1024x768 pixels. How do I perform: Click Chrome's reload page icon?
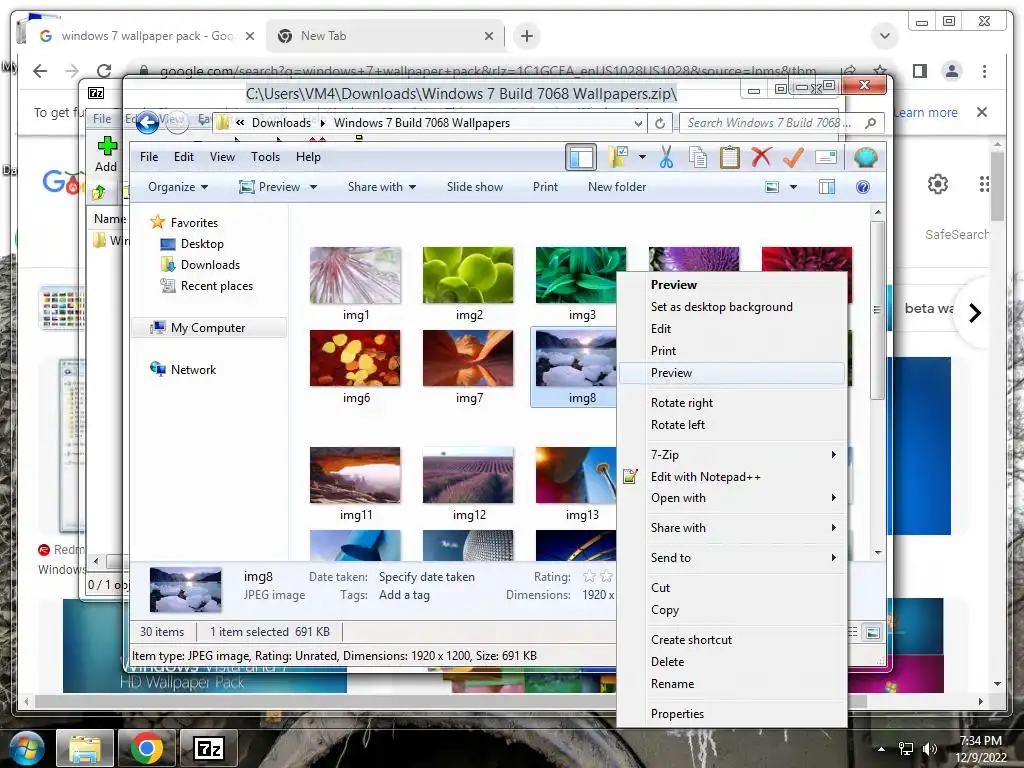[x=104, y=71]
